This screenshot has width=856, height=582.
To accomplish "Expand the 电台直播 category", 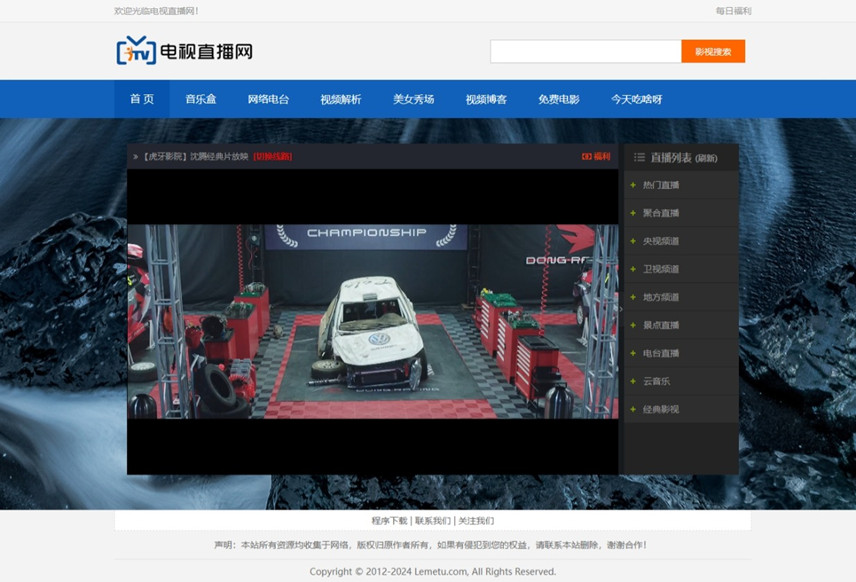I will (681, 353).
